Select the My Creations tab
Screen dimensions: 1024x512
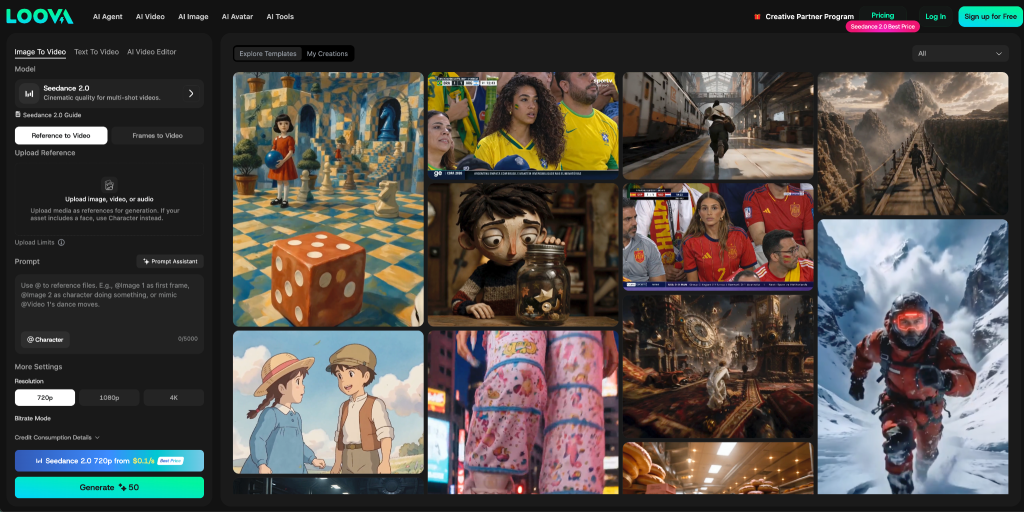point(327,54)
